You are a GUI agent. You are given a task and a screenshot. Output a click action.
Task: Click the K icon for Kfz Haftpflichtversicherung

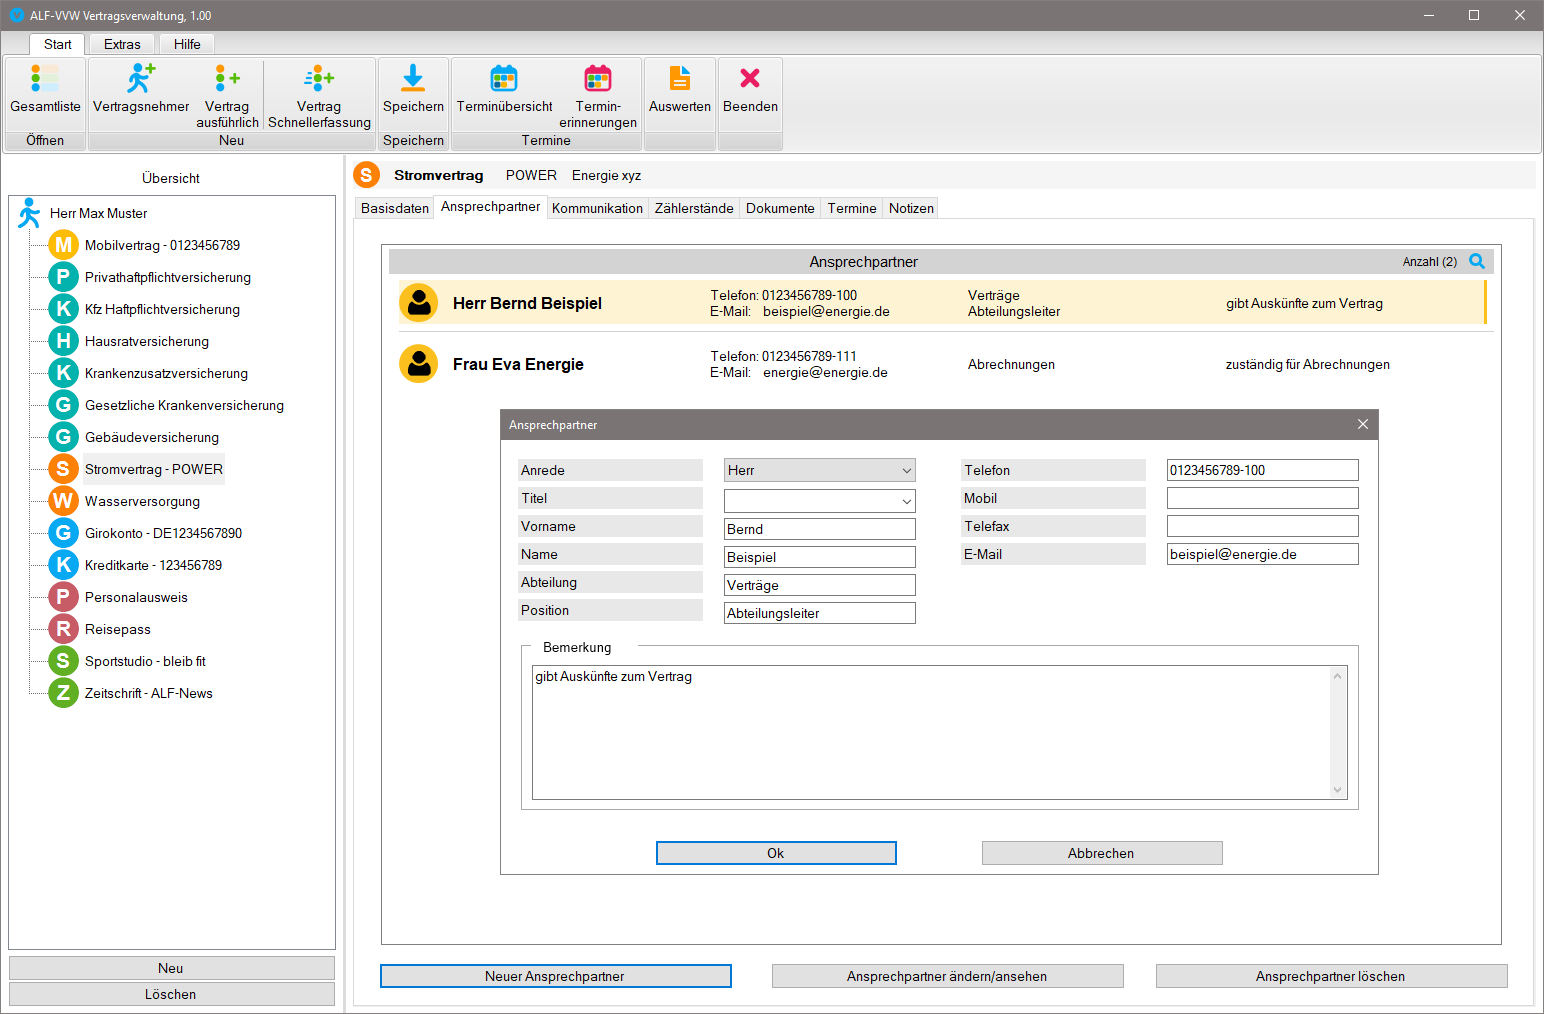pos(63,309)
